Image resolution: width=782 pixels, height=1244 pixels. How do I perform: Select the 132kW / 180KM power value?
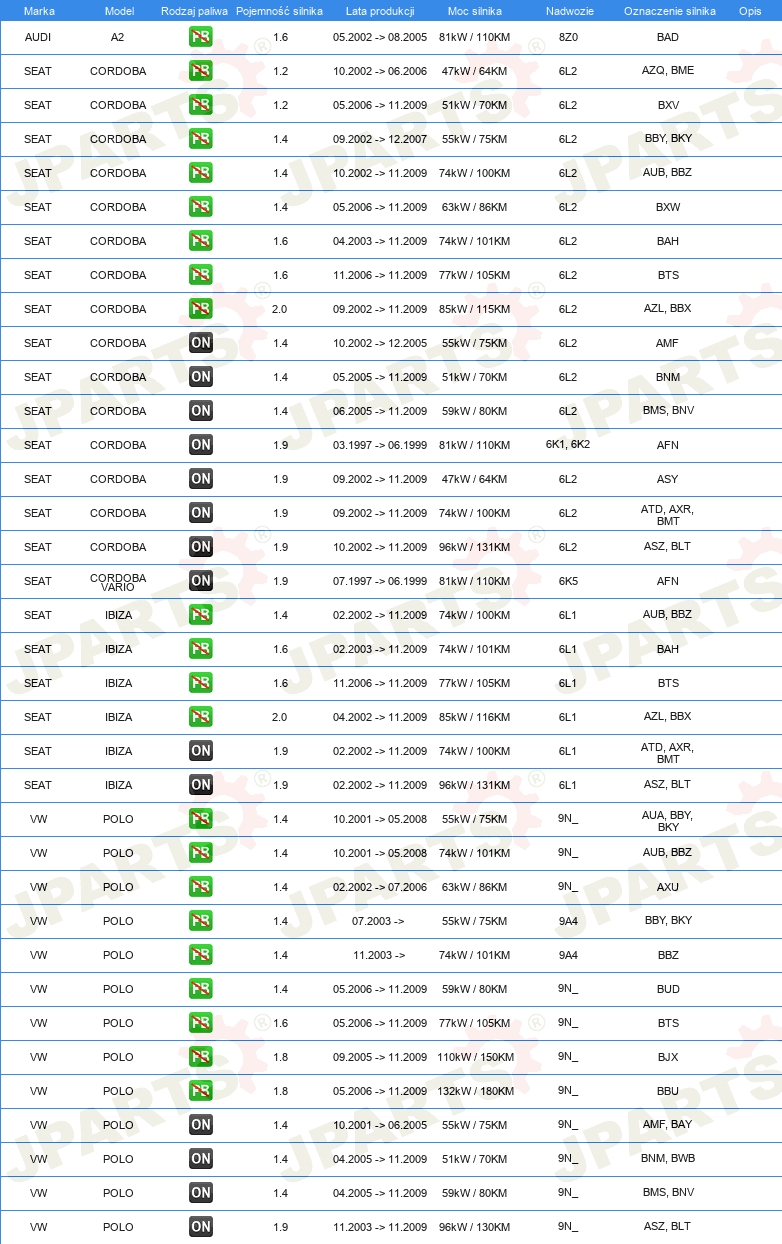click(475, 1091)
